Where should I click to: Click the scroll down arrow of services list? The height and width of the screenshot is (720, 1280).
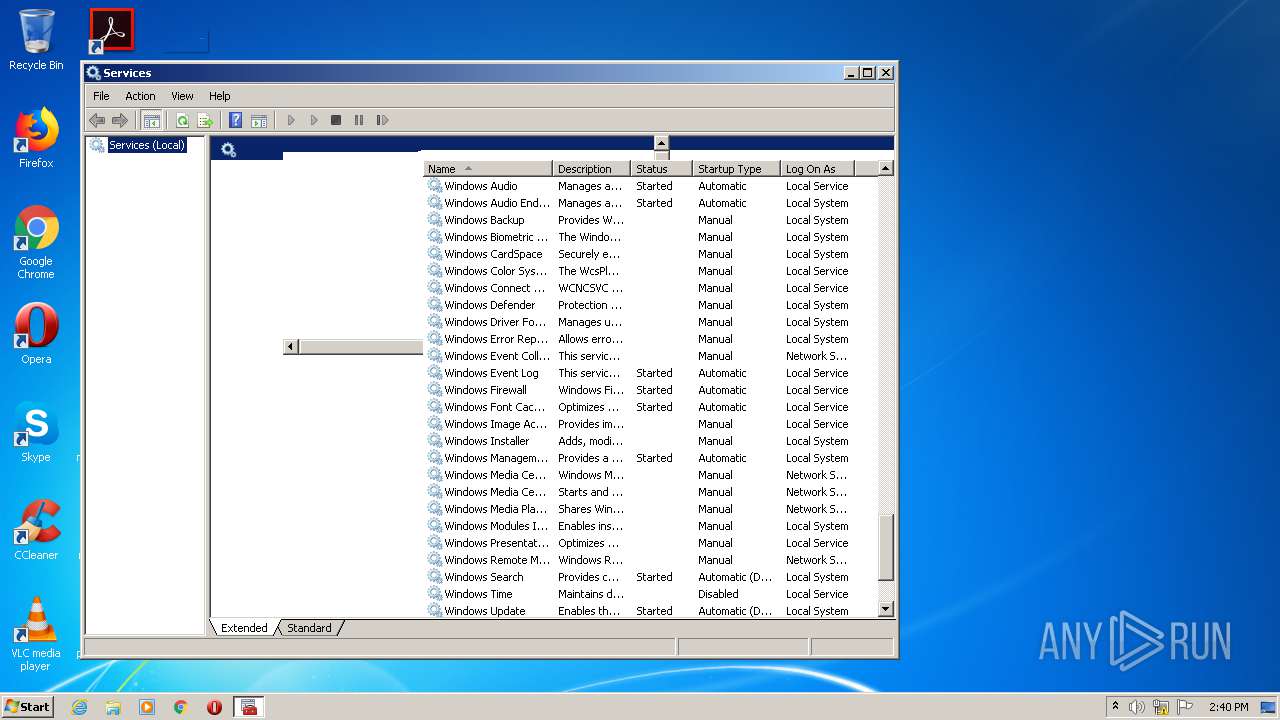point(885,609)
